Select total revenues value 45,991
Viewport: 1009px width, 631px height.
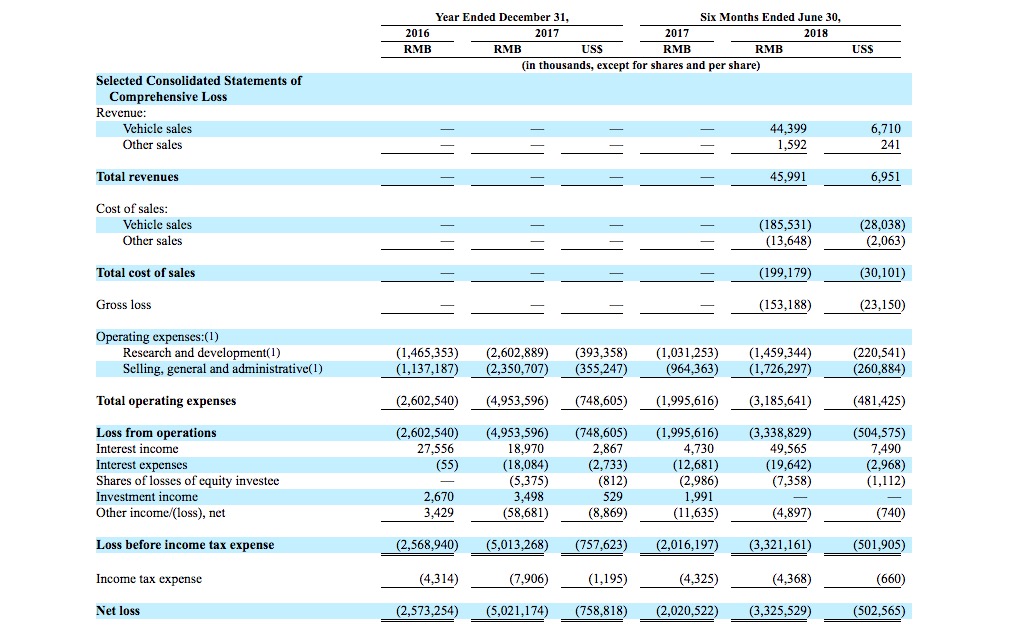coord(789,177)
